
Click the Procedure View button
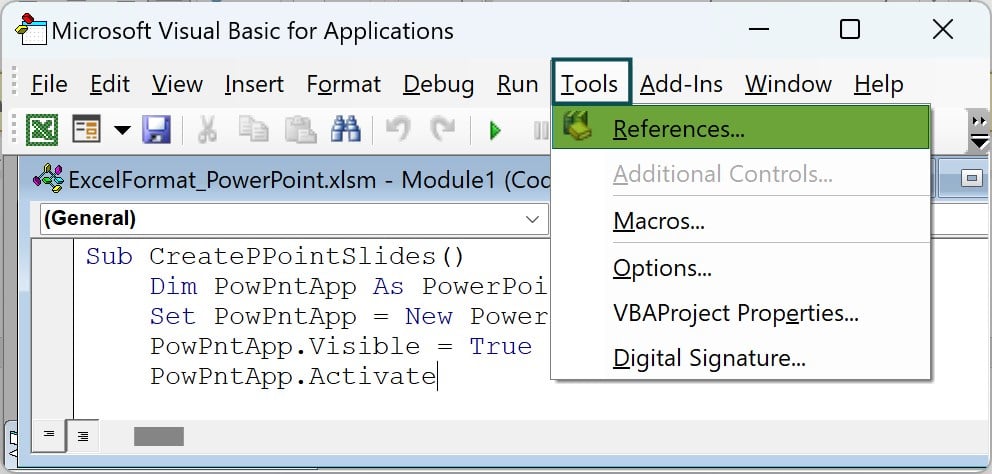point(49,435)
